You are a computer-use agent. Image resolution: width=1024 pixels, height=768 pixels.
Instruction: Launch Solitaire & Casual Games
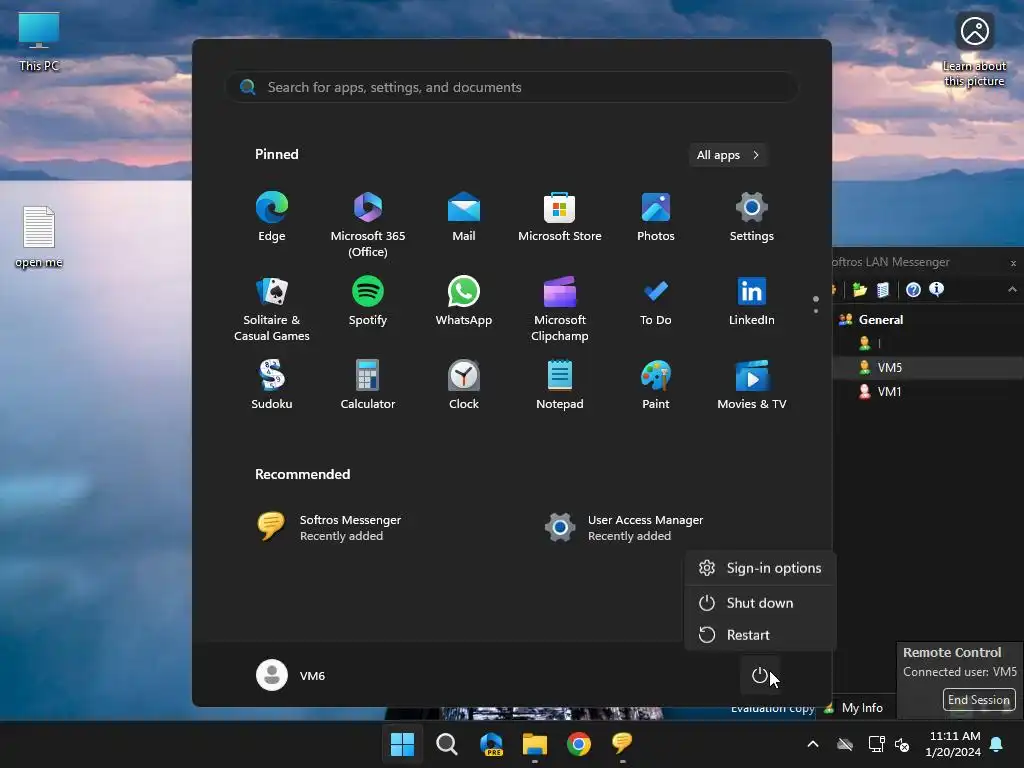pyautogui.click(x=272, y=308)
